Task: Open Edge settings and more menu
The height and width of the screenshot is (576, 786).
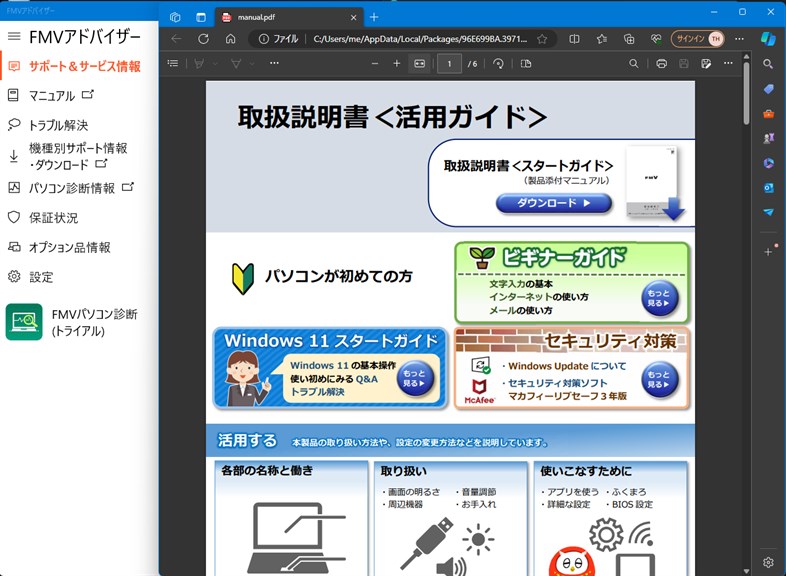Action: tap(739, 39)
